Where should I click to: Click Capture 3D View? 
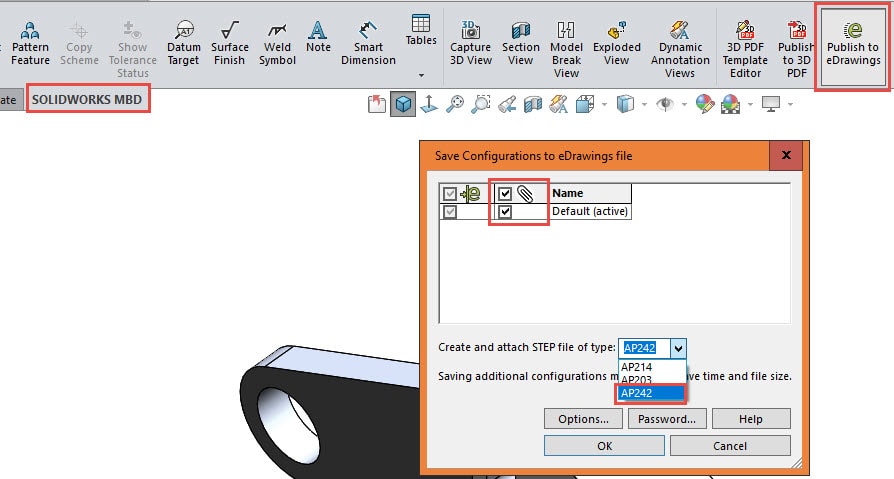pos(470,44)
